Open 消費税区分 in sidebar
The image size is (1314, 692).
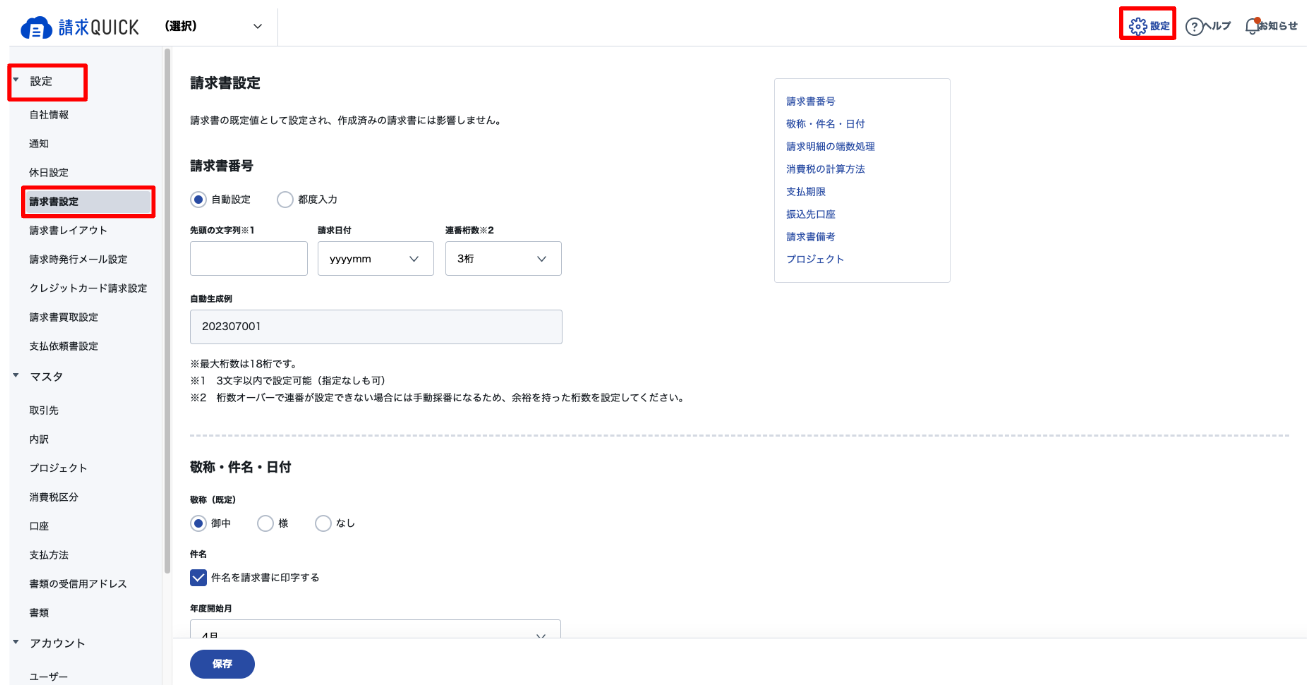[54, 497]
